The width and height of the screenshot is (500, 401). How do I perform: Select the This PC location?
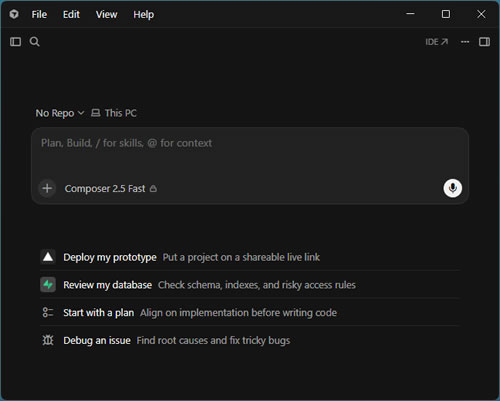(114, 113)
